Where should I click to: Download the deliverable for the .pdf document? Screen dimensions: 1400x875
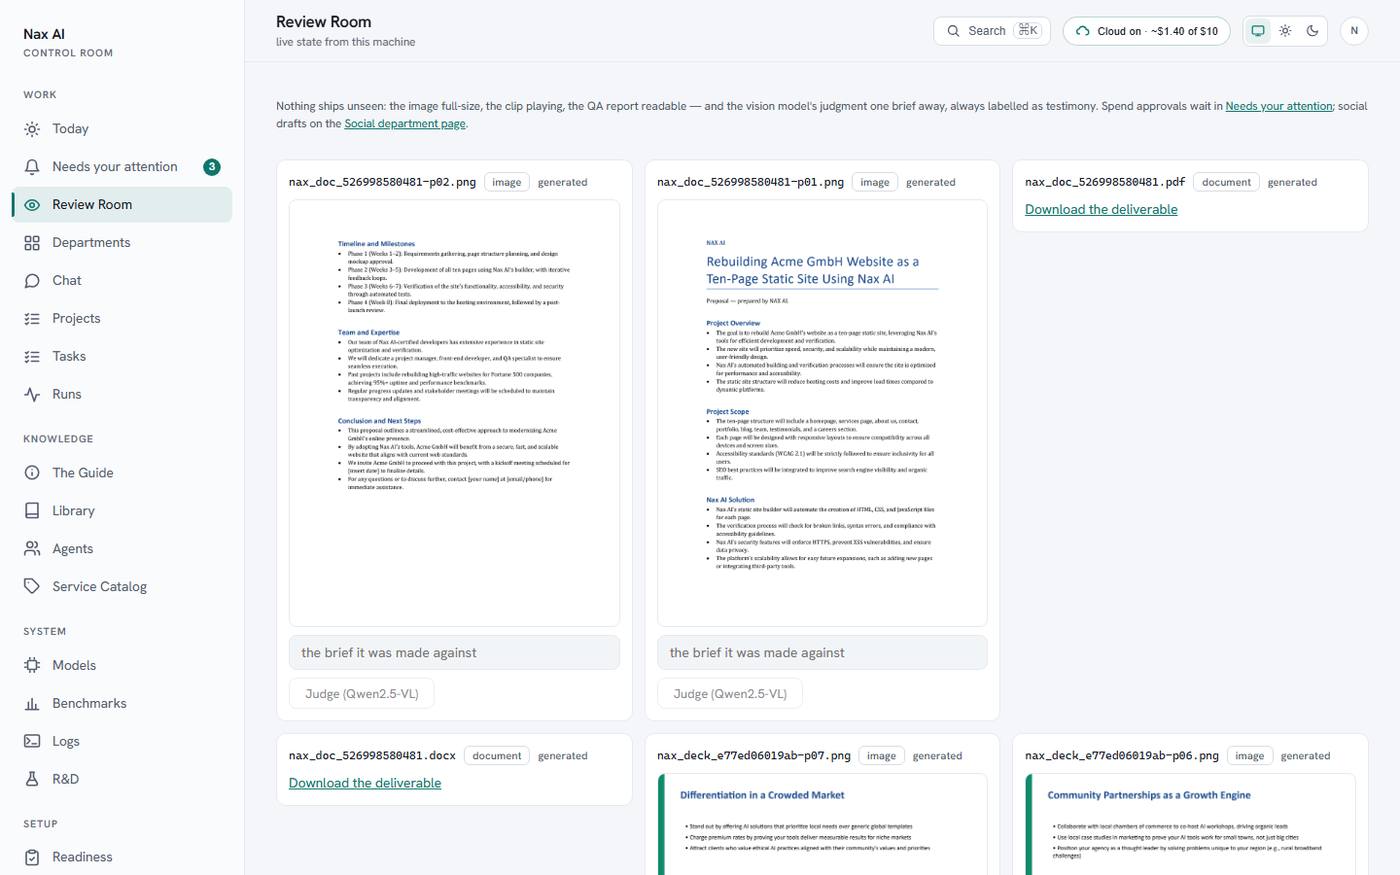[x=1101, y=210]
